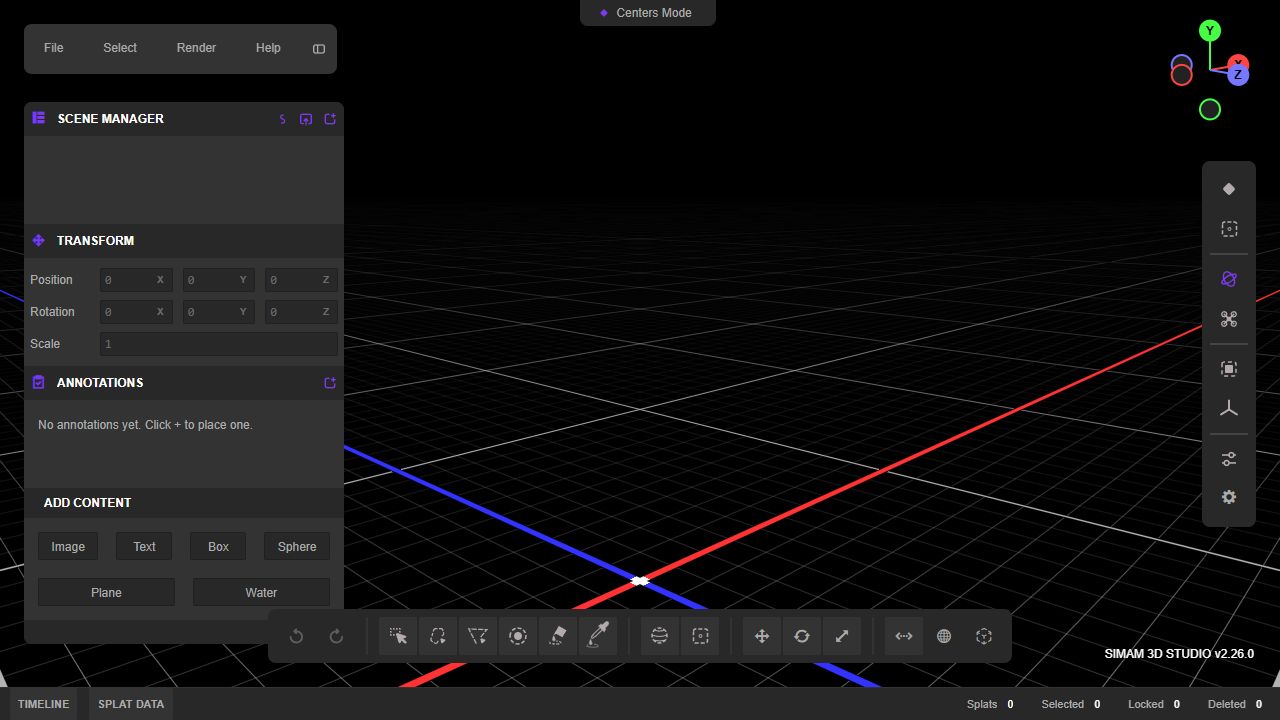Click the cube origin icon in bottom toolbar
1280x720 pixels.
[984, 636]
